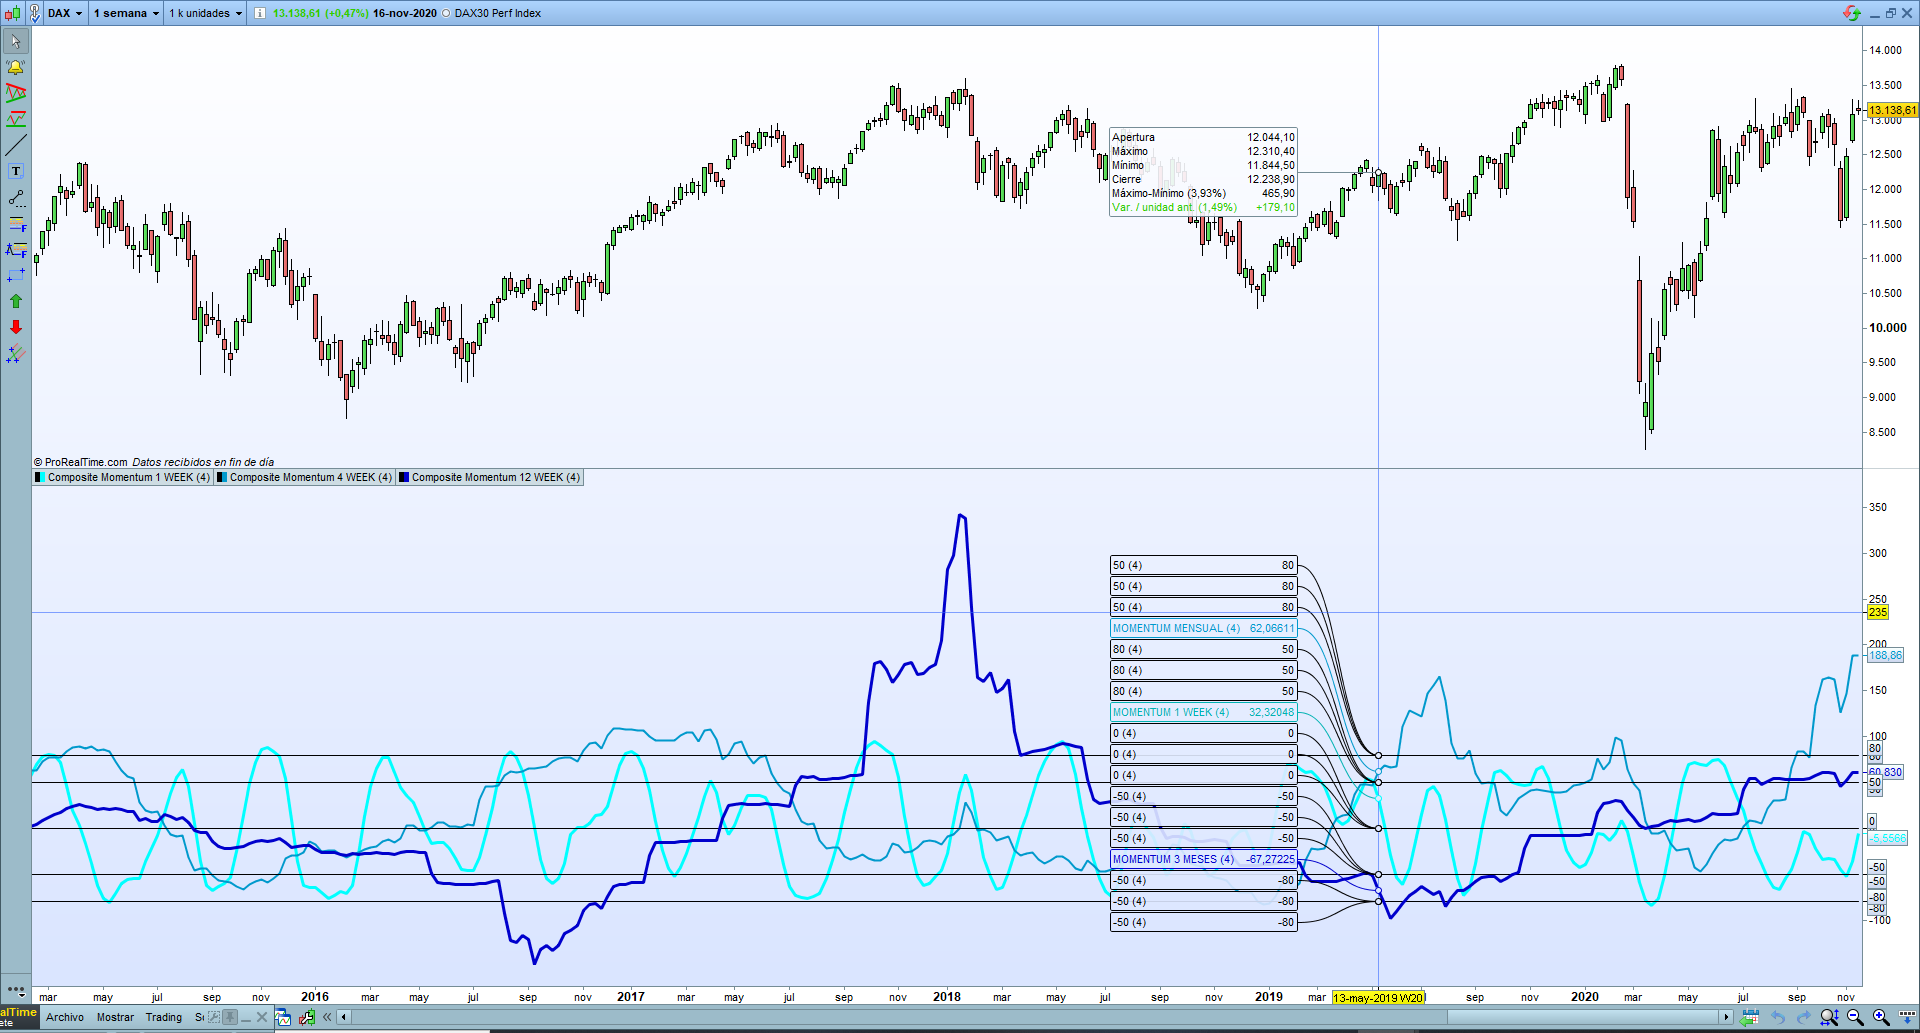Open the 1 k unidades dropdown
This screenshot has width=1920, height=1033.
[x=205, y=13]
